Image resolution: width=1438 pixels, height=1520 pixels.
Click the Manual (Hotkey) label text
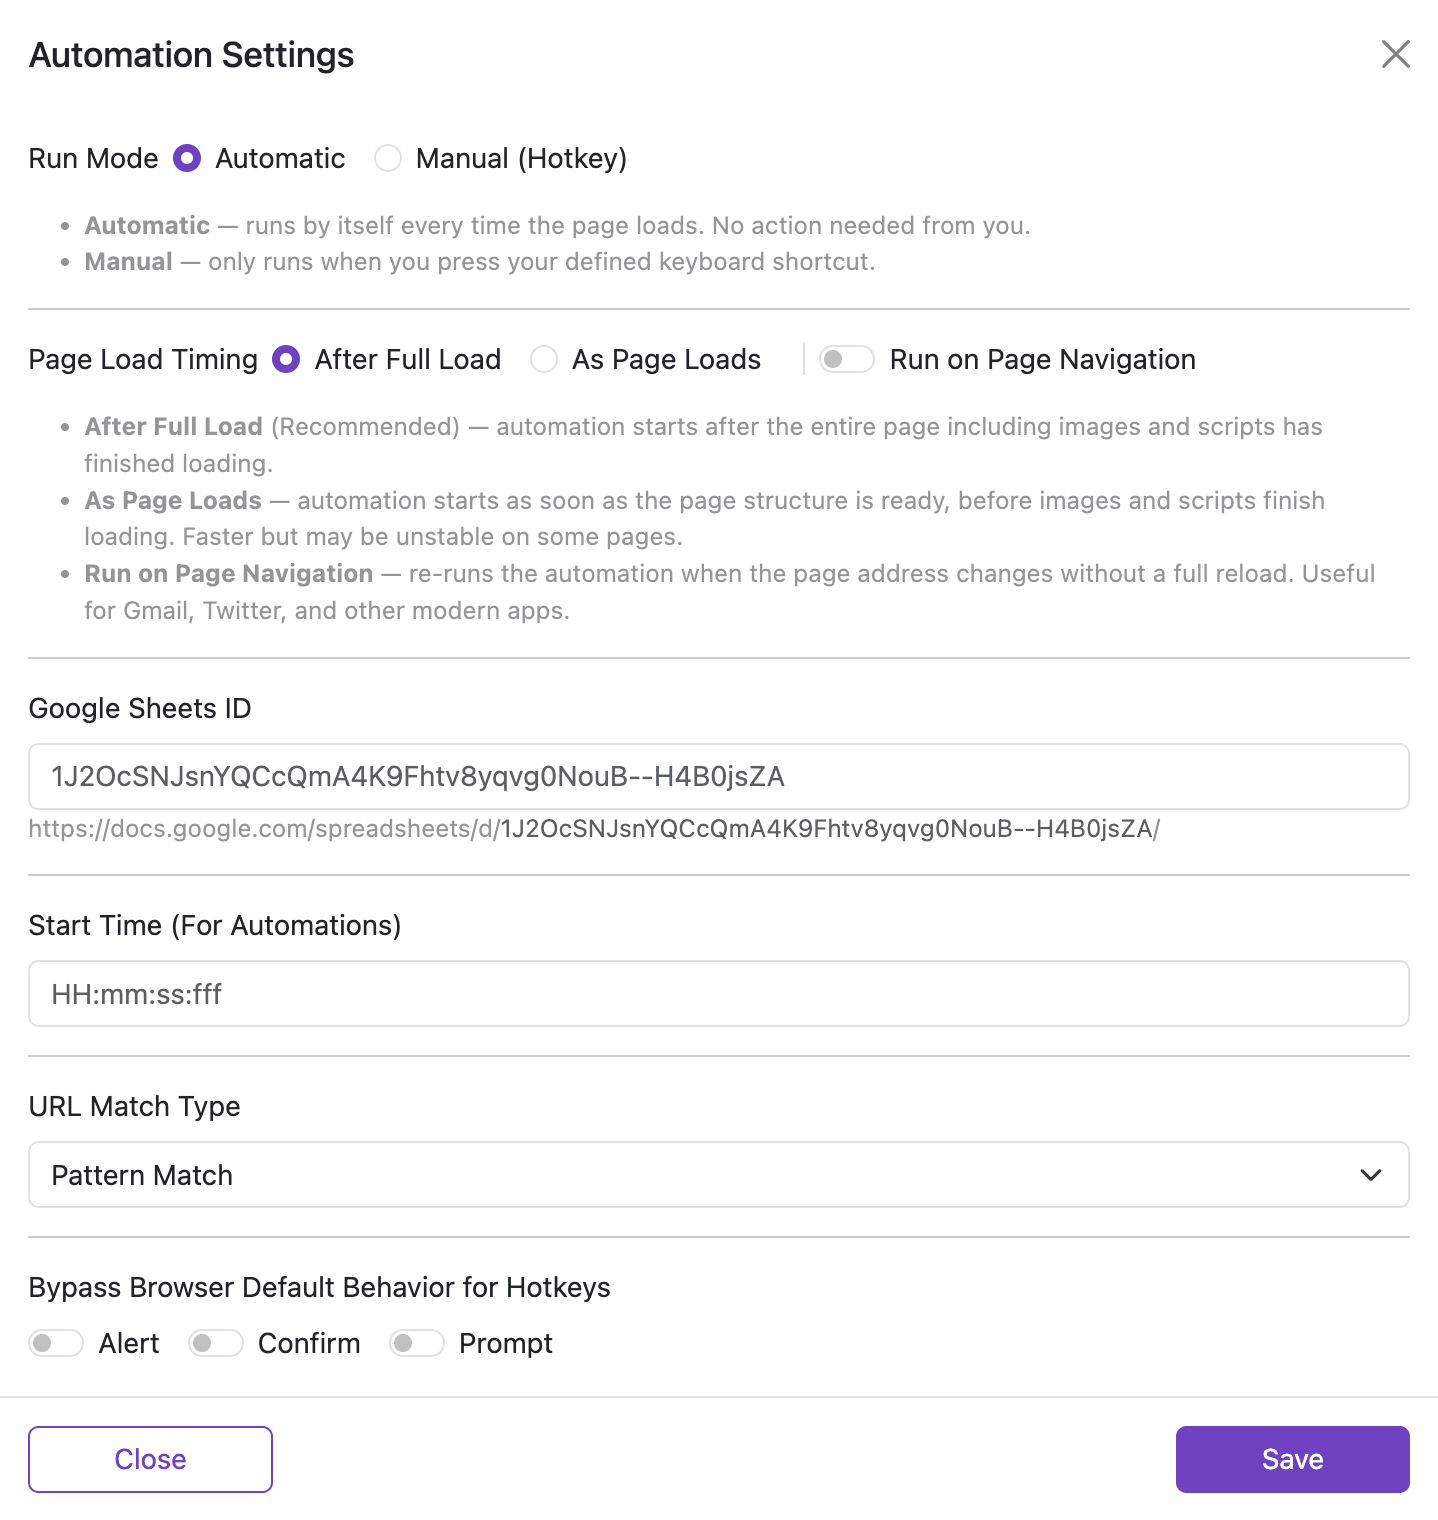(x=521, y=158)
